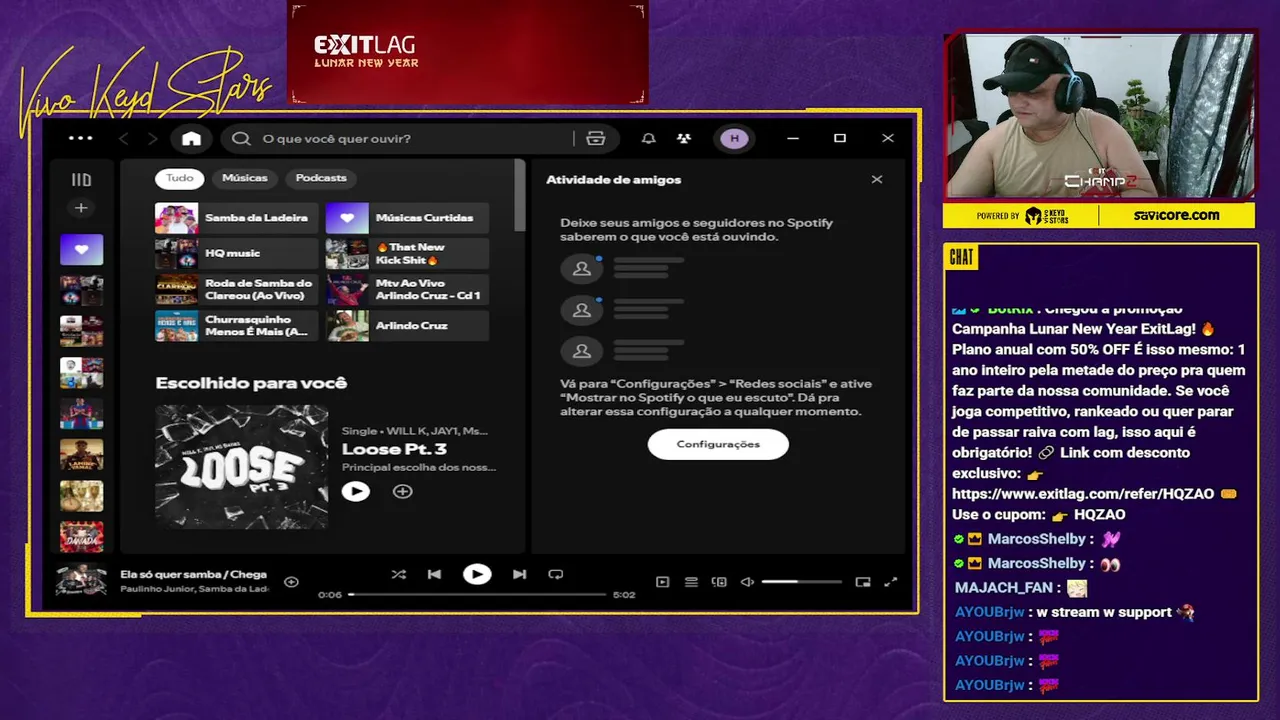Connect to a device
Screen dimensions: 1280x720
pos(719,582)
